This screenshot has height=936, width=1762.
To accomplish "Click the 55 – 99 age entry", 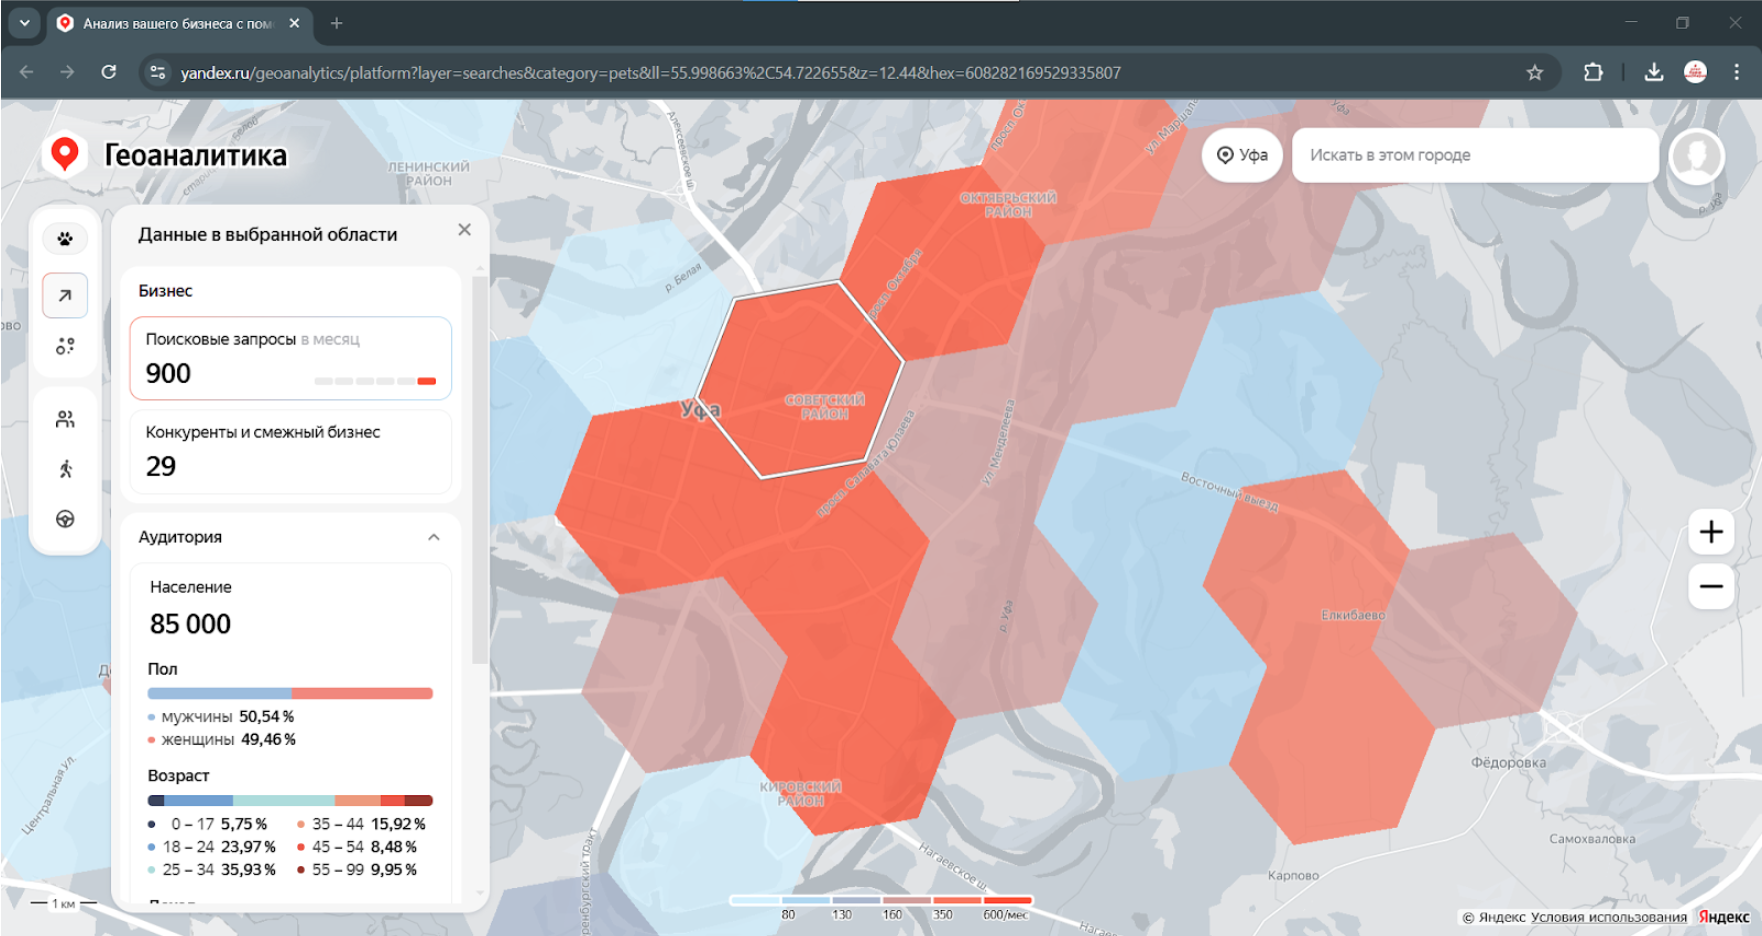I will click(358, 870).
